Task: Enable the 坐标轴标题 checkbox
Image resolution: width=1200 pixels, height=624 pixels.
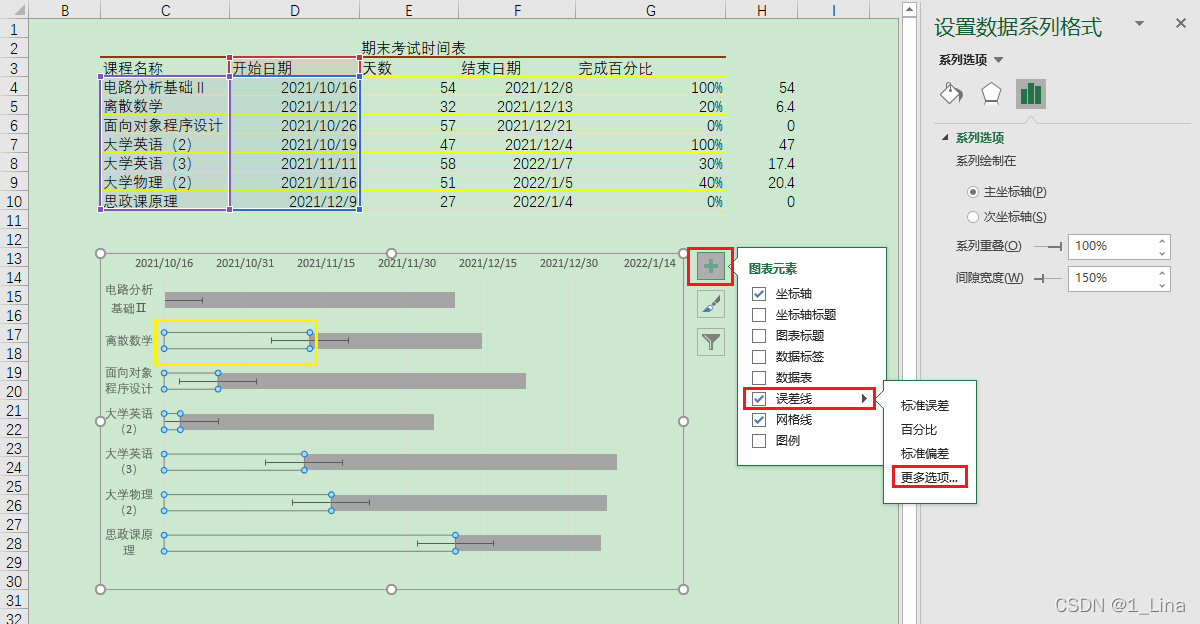Action: point(759,315)
